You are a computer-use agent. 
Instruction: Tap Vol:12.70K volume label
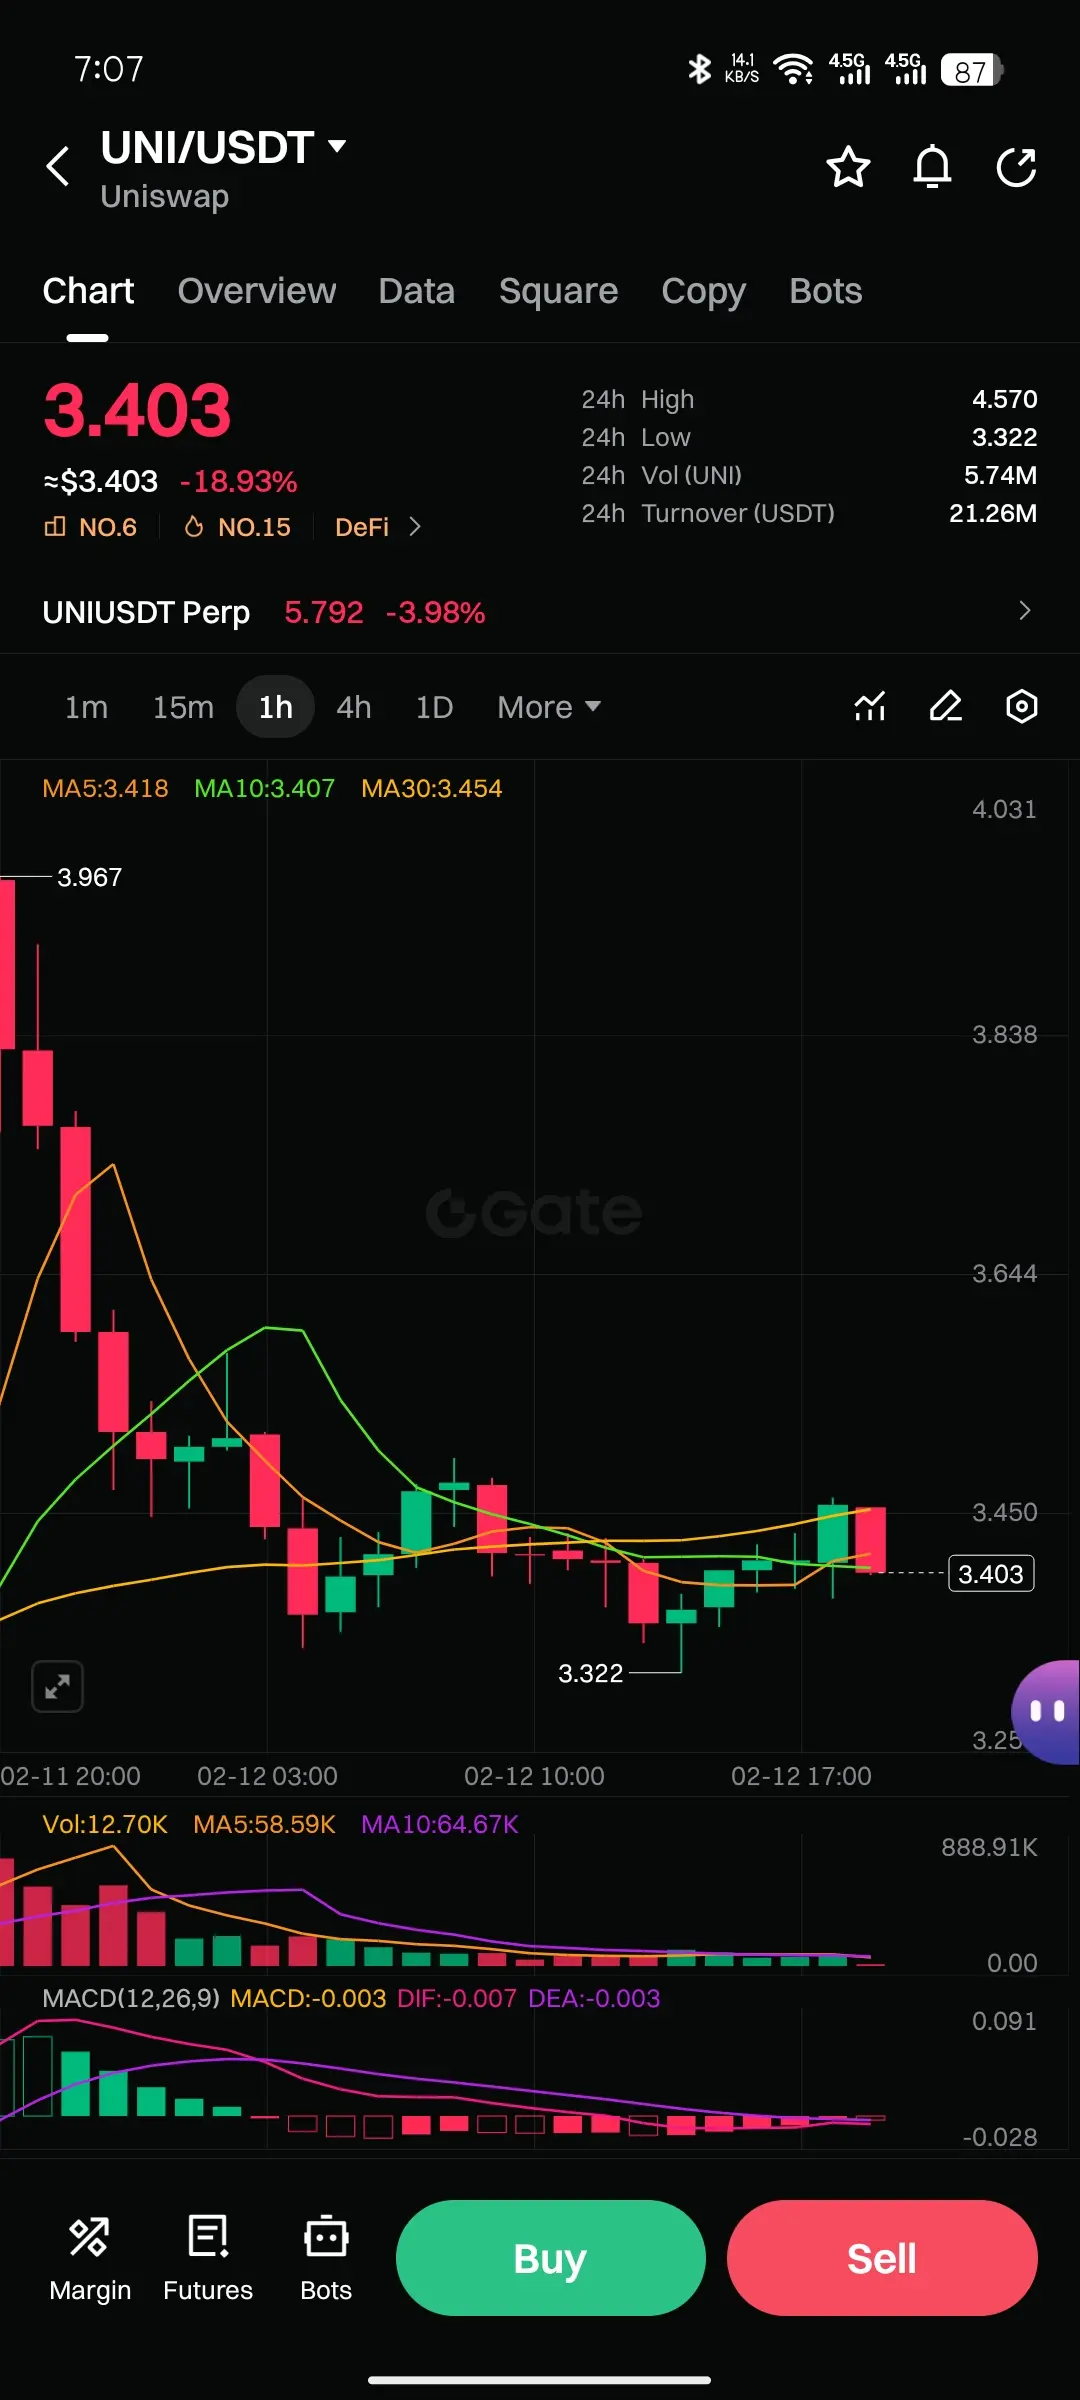point(105,1824)
